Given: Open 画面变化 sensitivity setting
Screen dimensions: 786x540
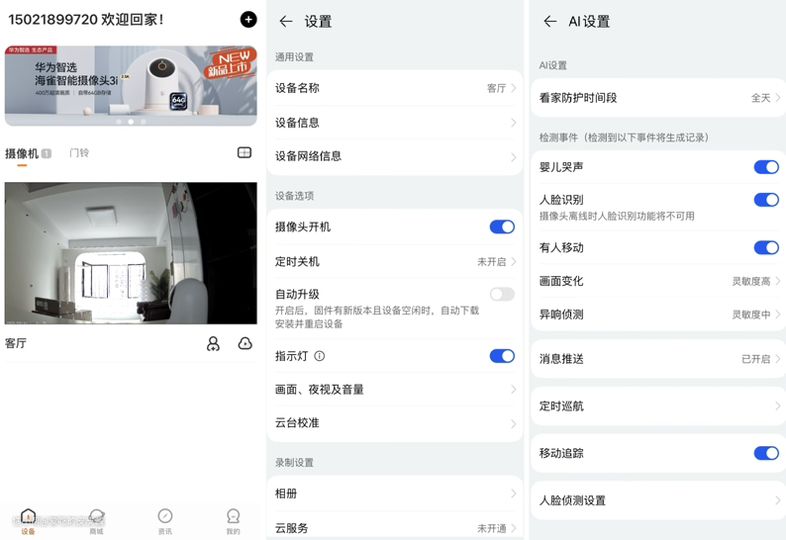Looking at the screenshot, I should click(658, 281).
